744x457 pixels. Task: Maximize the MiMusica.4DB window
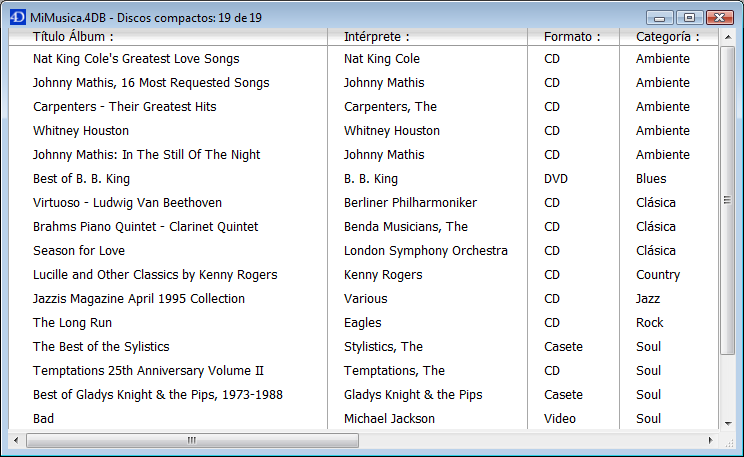click(689, 17)
